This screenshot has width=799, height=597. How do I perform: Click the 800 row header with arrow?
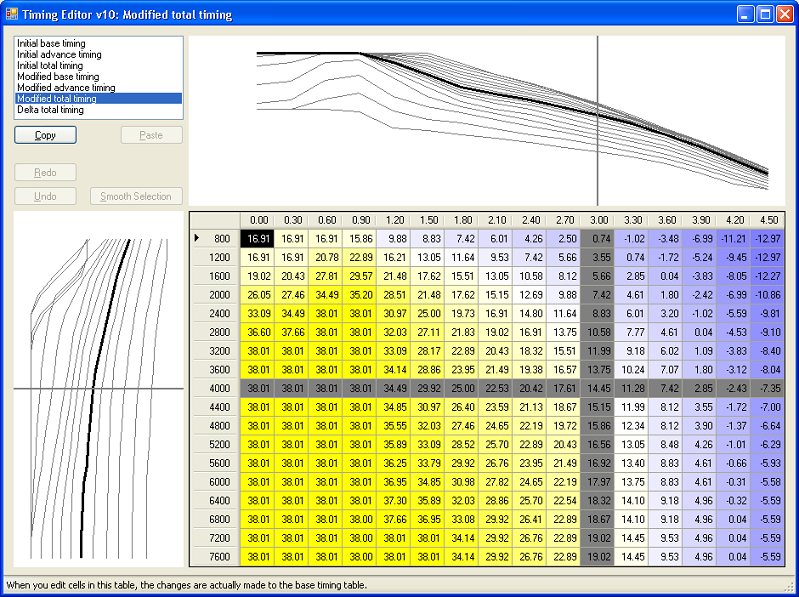pos(215,239)
